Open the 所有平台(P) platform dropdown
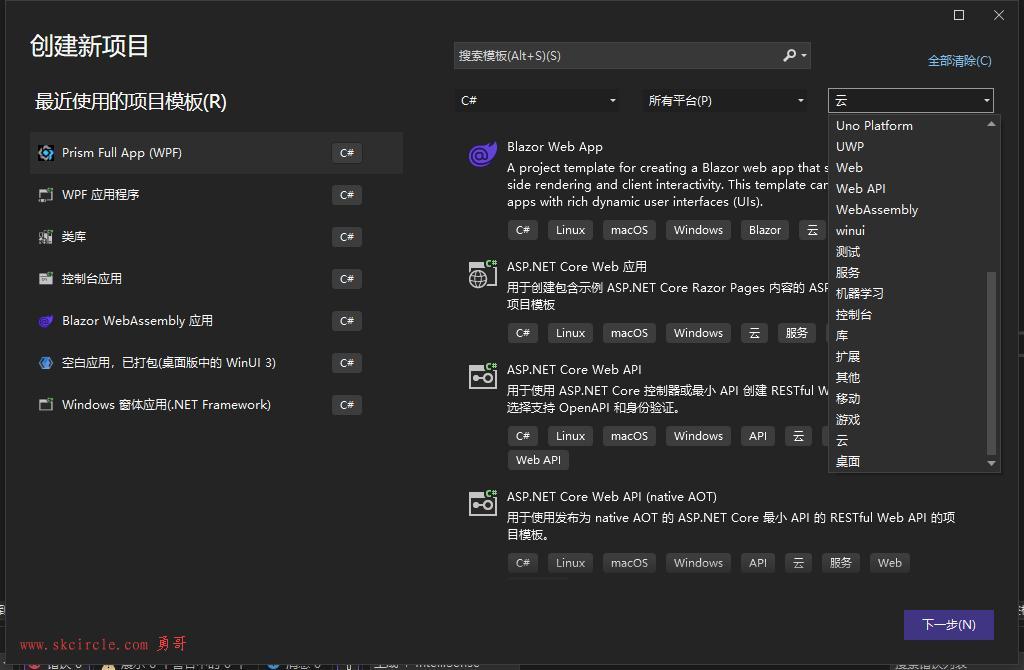The width and height of the screenshot is (1024, 670). coord(725,101)
